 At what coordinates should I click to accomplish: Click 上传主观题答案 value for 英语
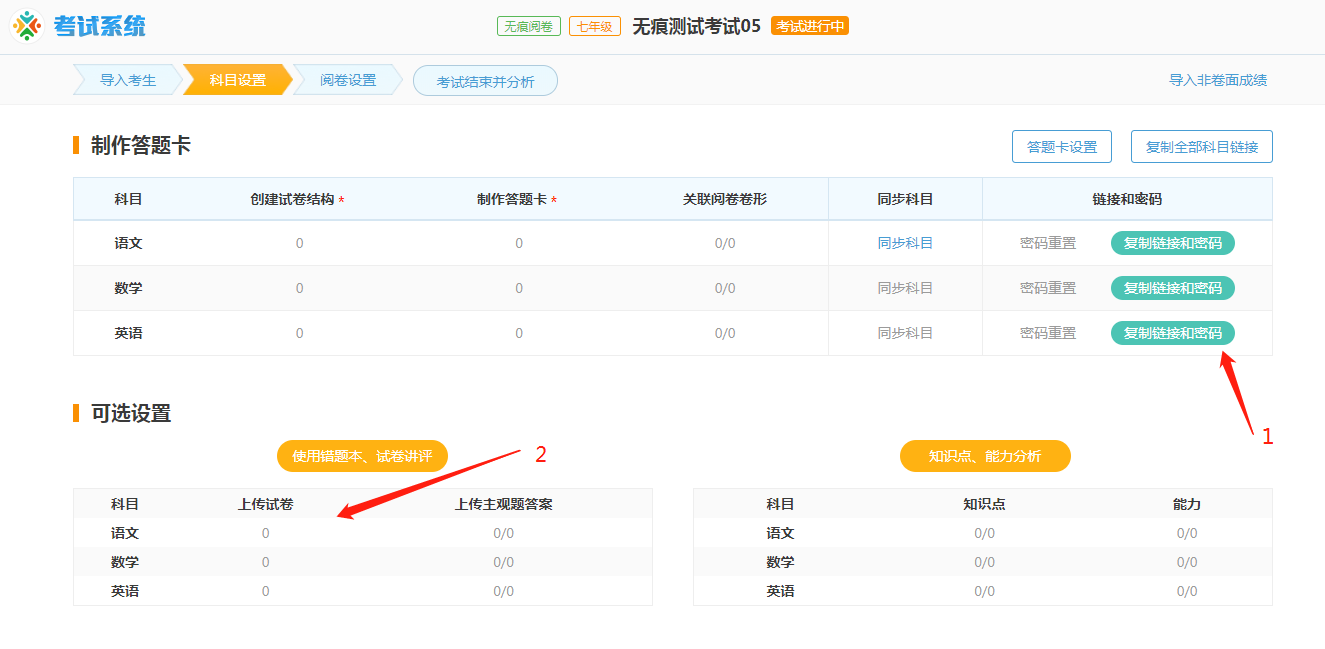504,591
